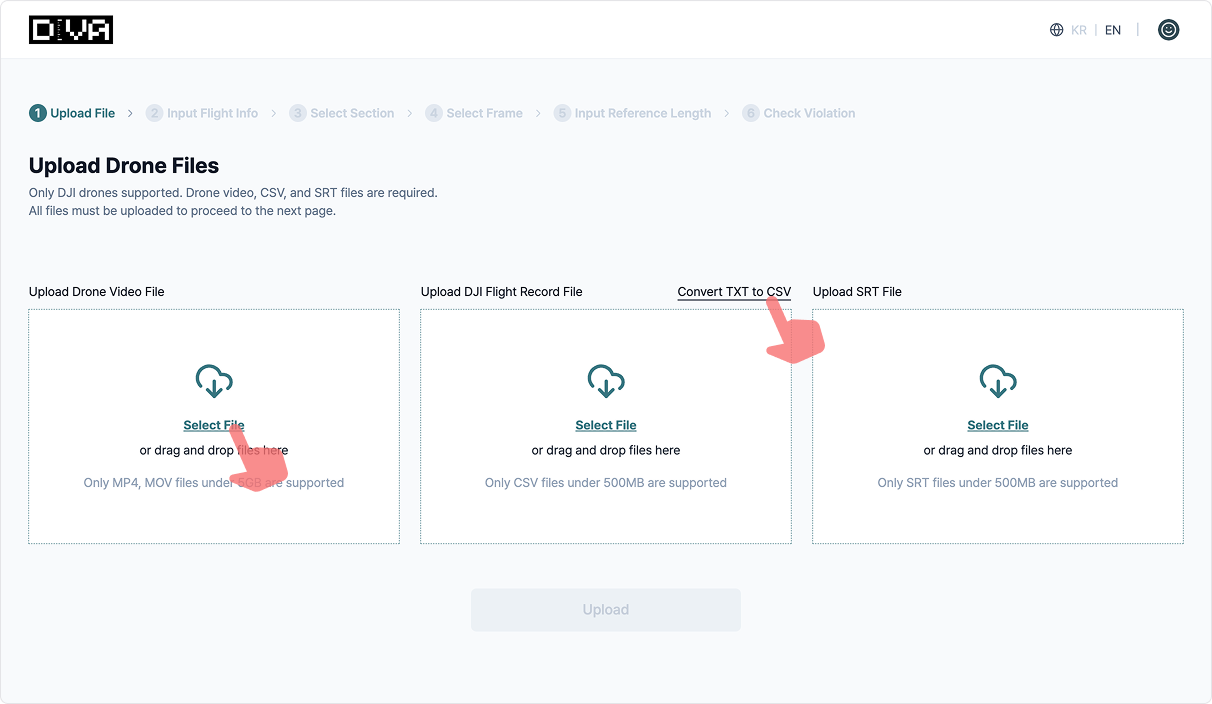Click the cloud icon in Flight Record upload box
1212x704 pixels.
[x=606, y=381]
